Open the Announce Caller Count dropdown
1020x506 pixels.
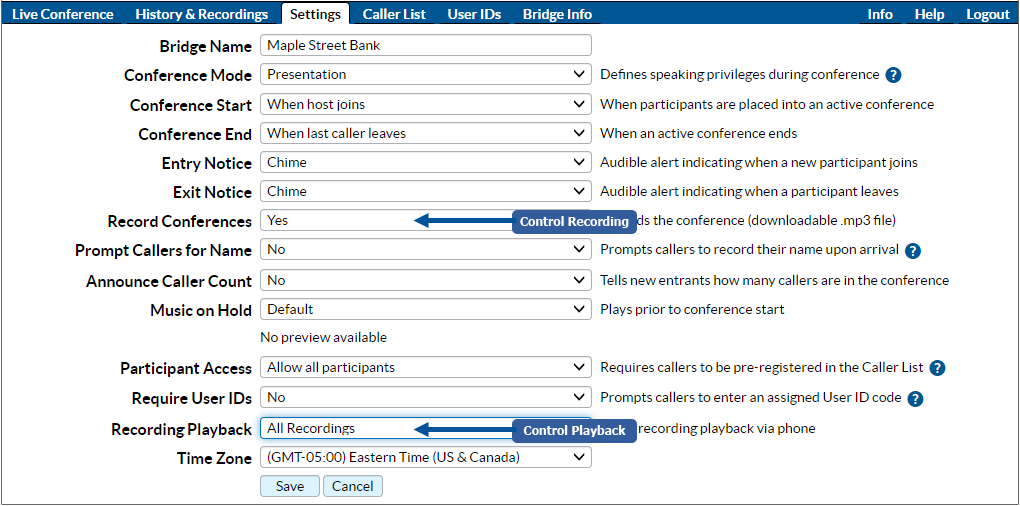click(x=425, y=280)
